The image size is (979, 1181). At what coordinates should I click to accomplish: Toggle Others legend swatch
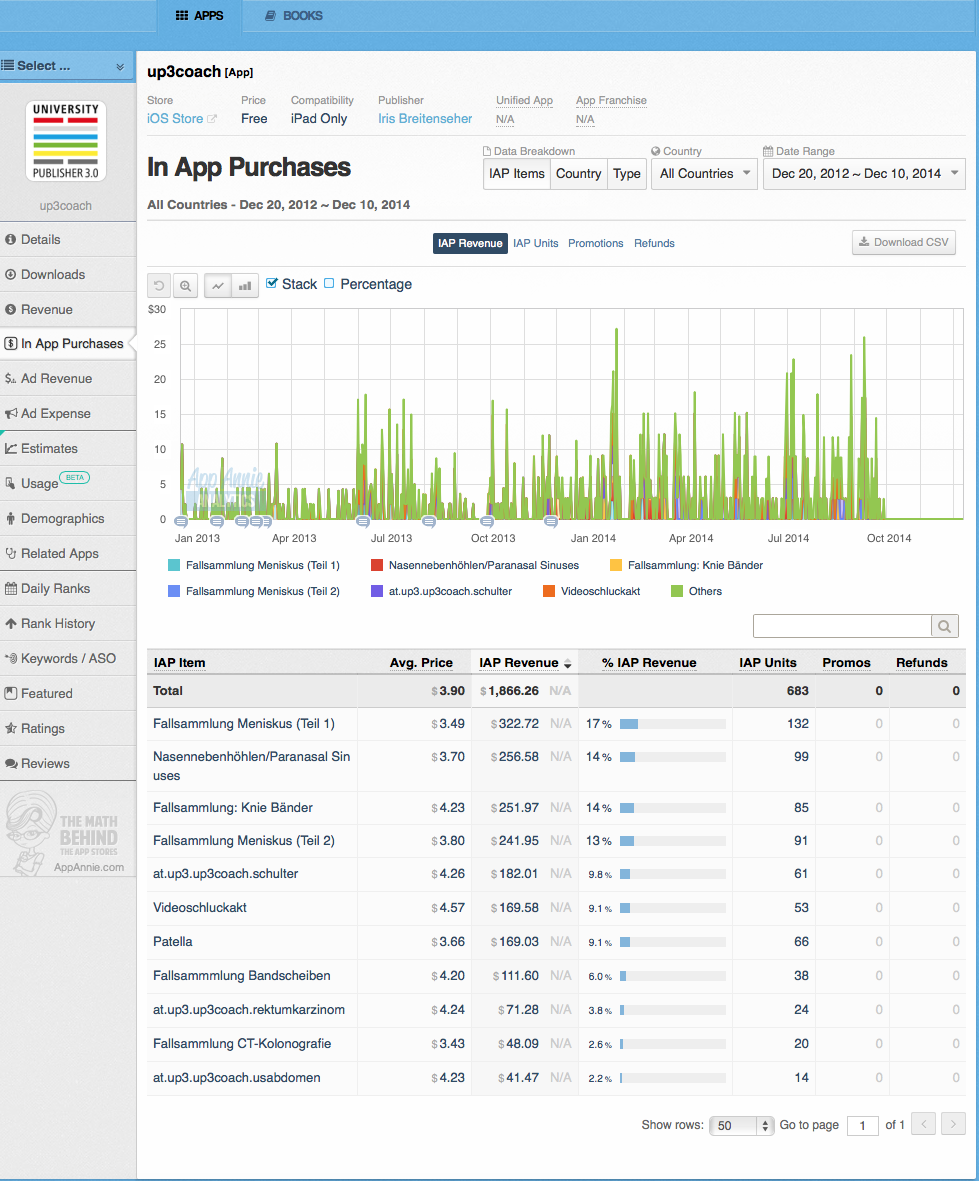click(x=677, y=592)
